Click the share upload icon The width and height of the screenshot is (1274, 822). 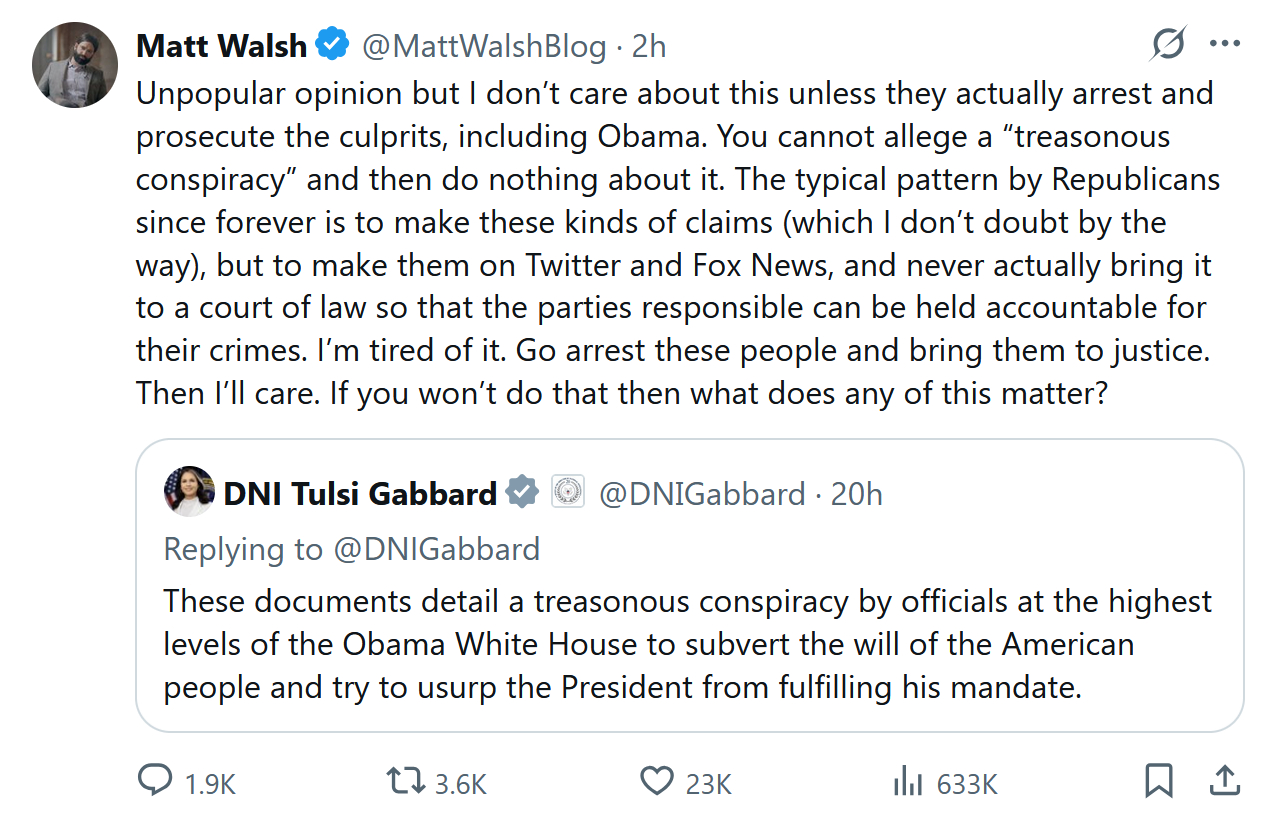tap(1223, 781)
